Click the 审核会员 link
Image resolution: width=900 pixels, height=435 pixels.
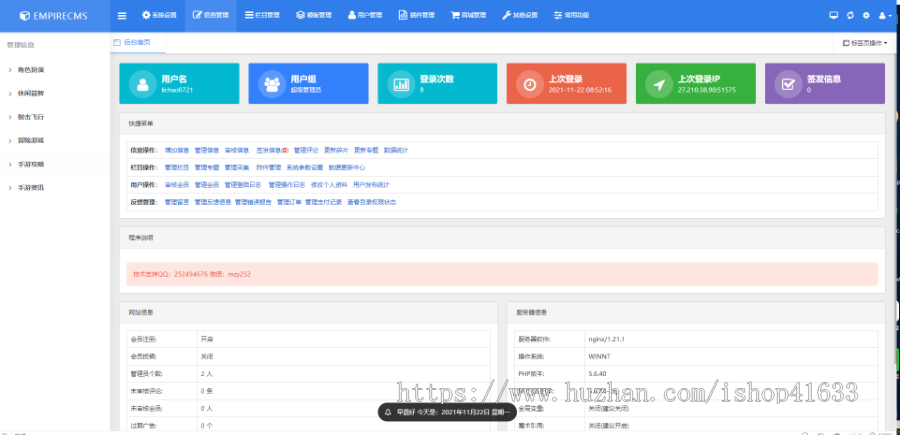(x=177, y=185)
